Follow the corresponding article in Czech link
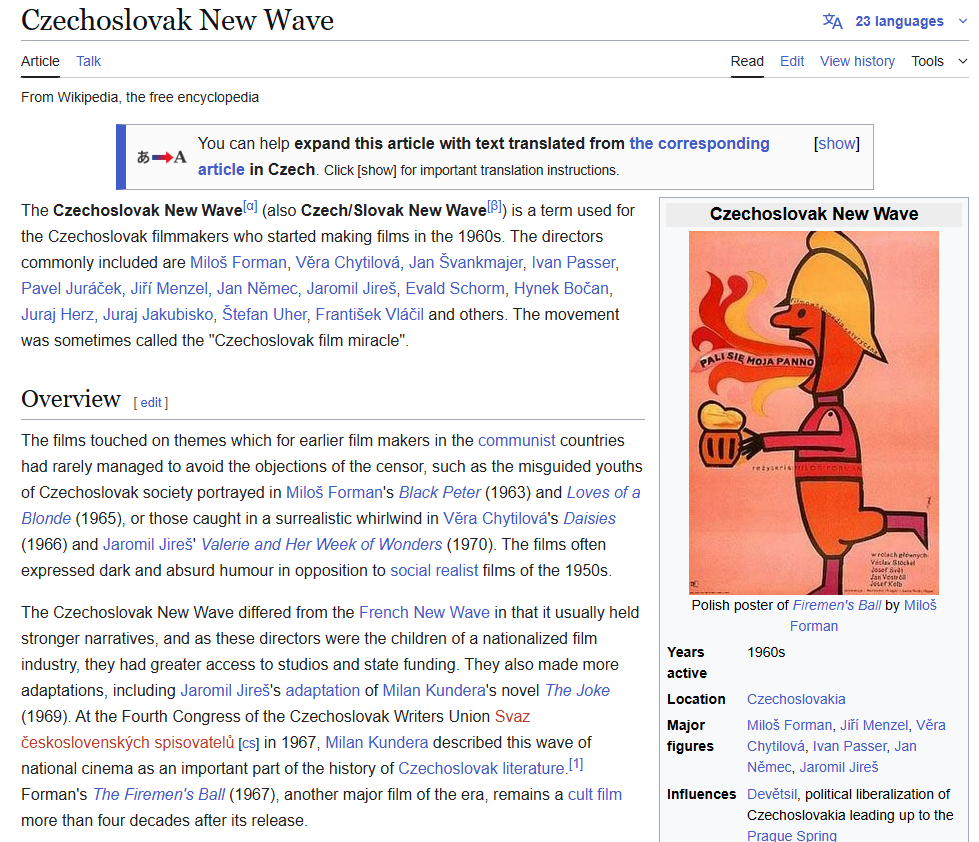Screen dimensions: 979x842 pos(699,144)
